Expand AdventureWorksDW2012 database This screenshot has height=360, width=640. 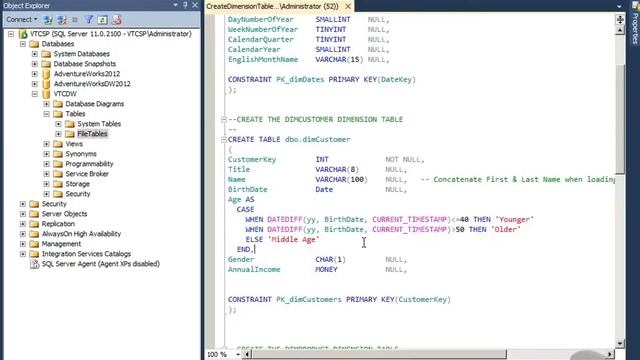[x=35, y=84]
